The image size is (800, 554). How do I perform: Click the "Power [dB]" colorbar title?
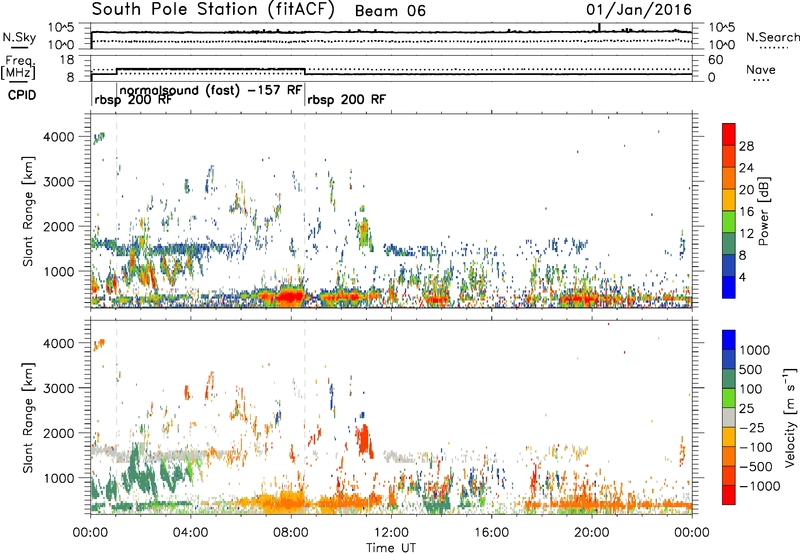point(764,211)
